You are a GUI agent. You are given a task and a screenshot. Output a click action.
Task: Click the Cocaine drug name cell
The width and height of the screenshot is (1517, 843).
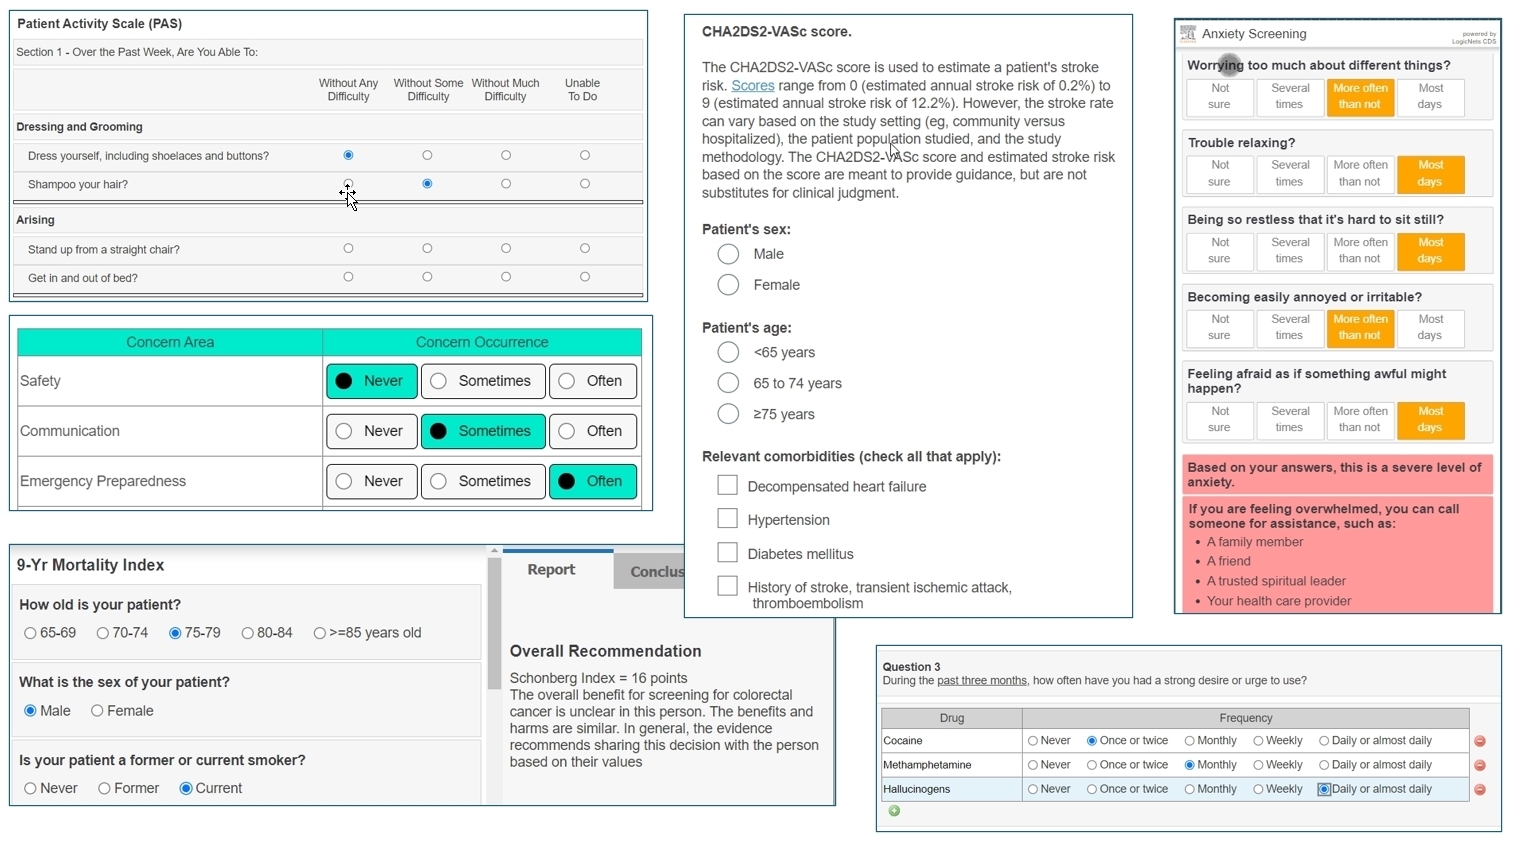tap(952, 741)
